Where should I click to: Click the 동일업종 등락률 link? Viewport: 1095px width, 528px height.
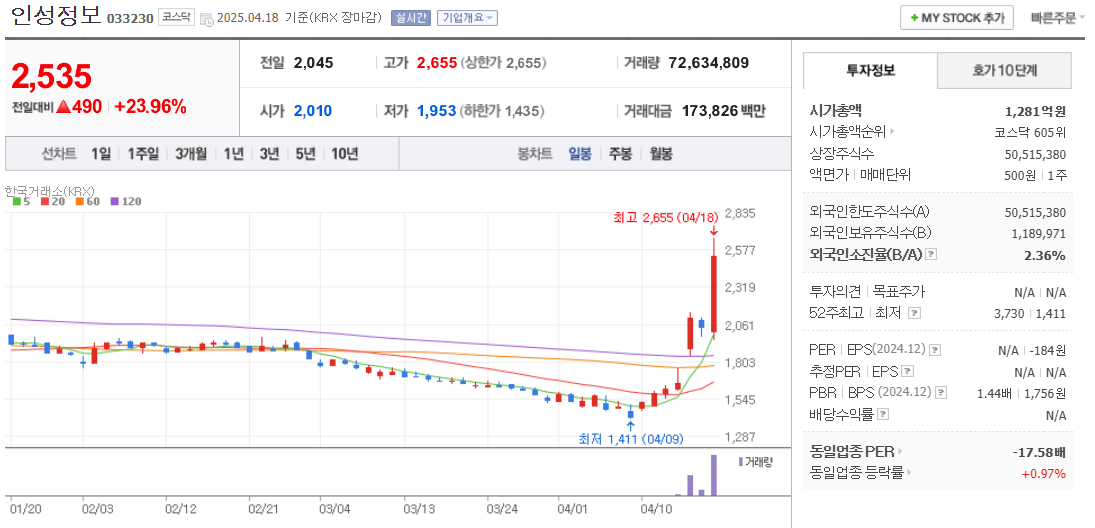click(856, 473)
